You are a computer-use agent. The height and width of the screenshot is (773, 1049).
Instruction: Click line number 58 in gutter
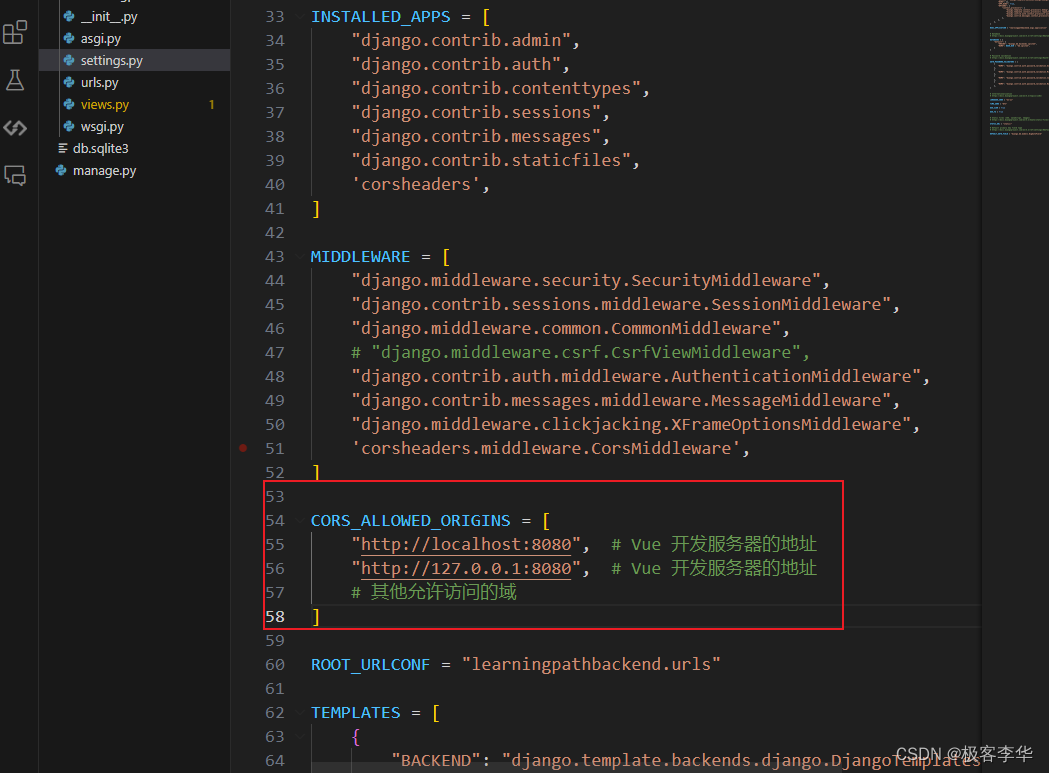pos(274,616)
